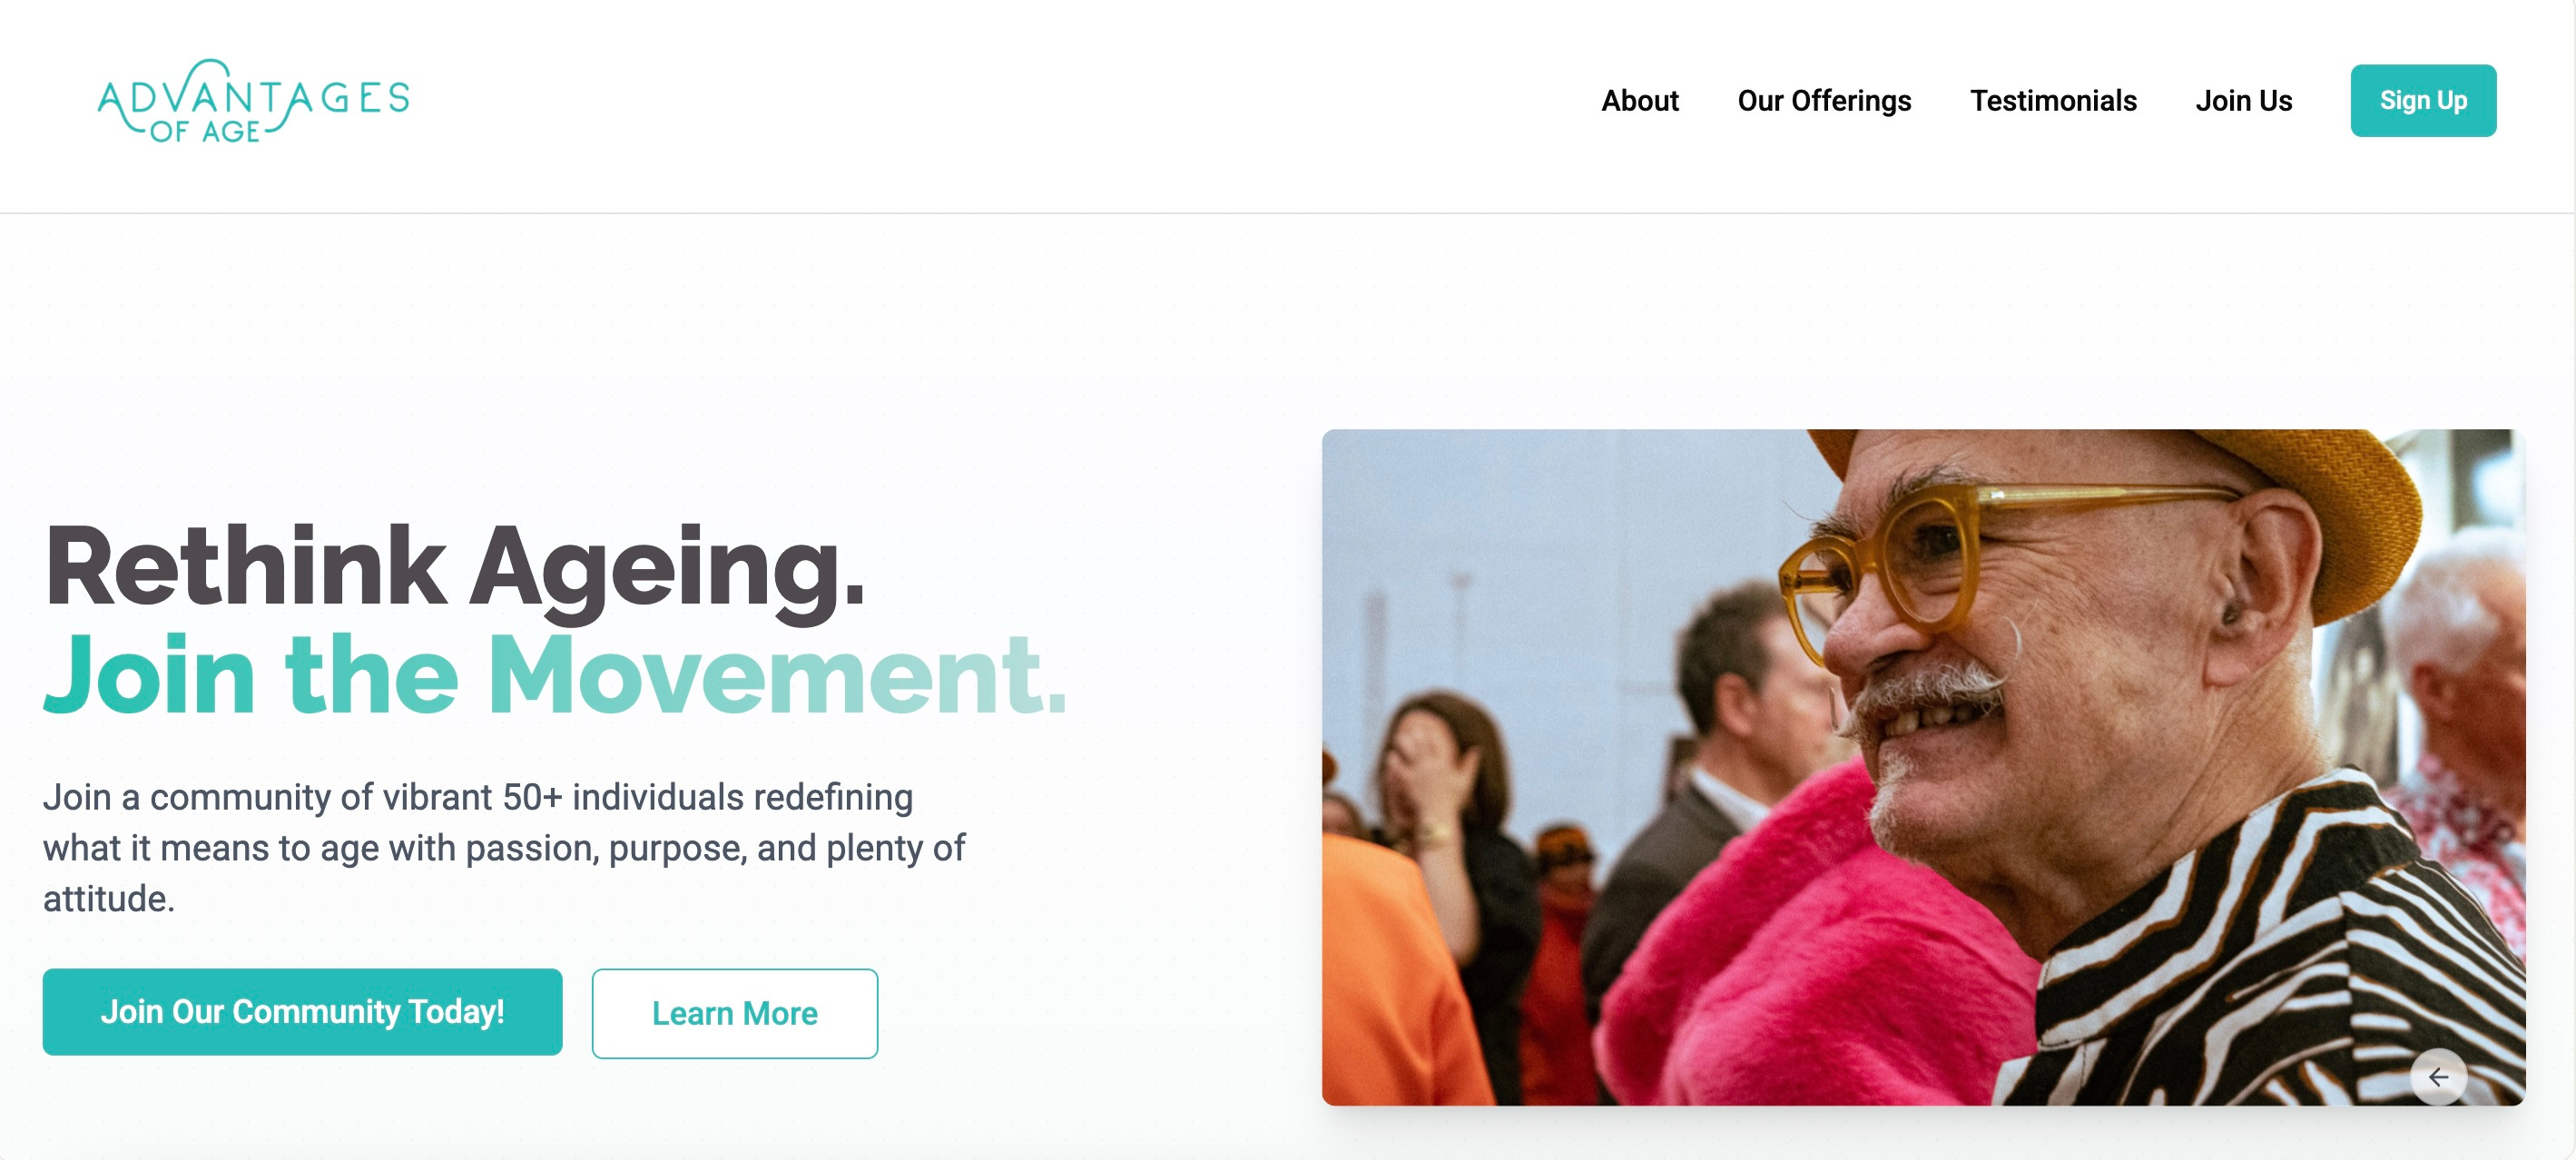Image resolution: width=2576 pixels, height=1160 pixels.
Task: Click the 'OF AGE' text in logo
Action: tap(205, 132)
